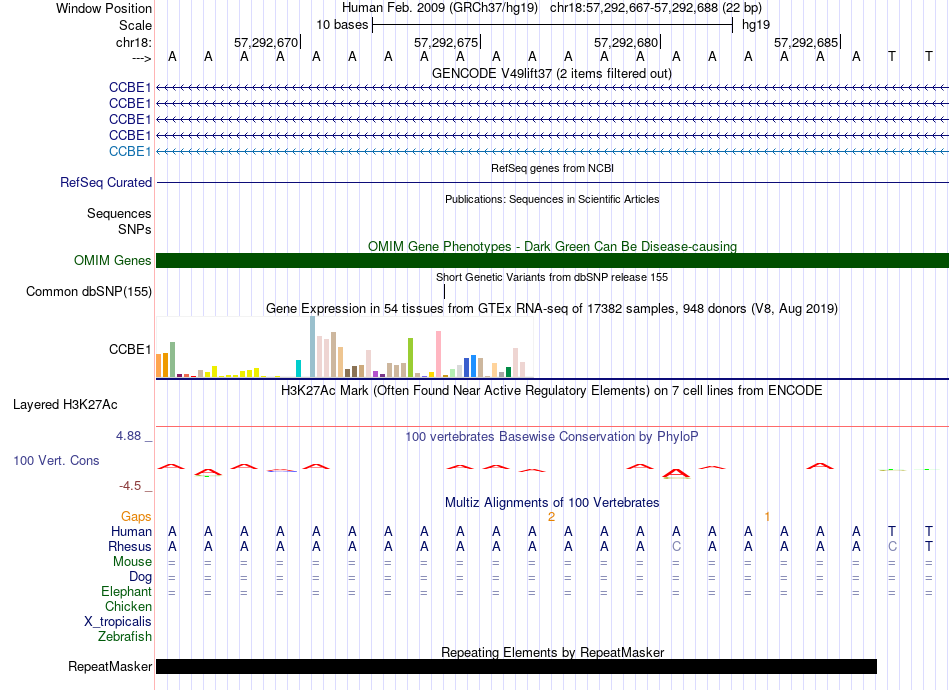950x690 pixels.
Task: Click the dbSNP variant tick mark
Action: (x=444, y=291)
